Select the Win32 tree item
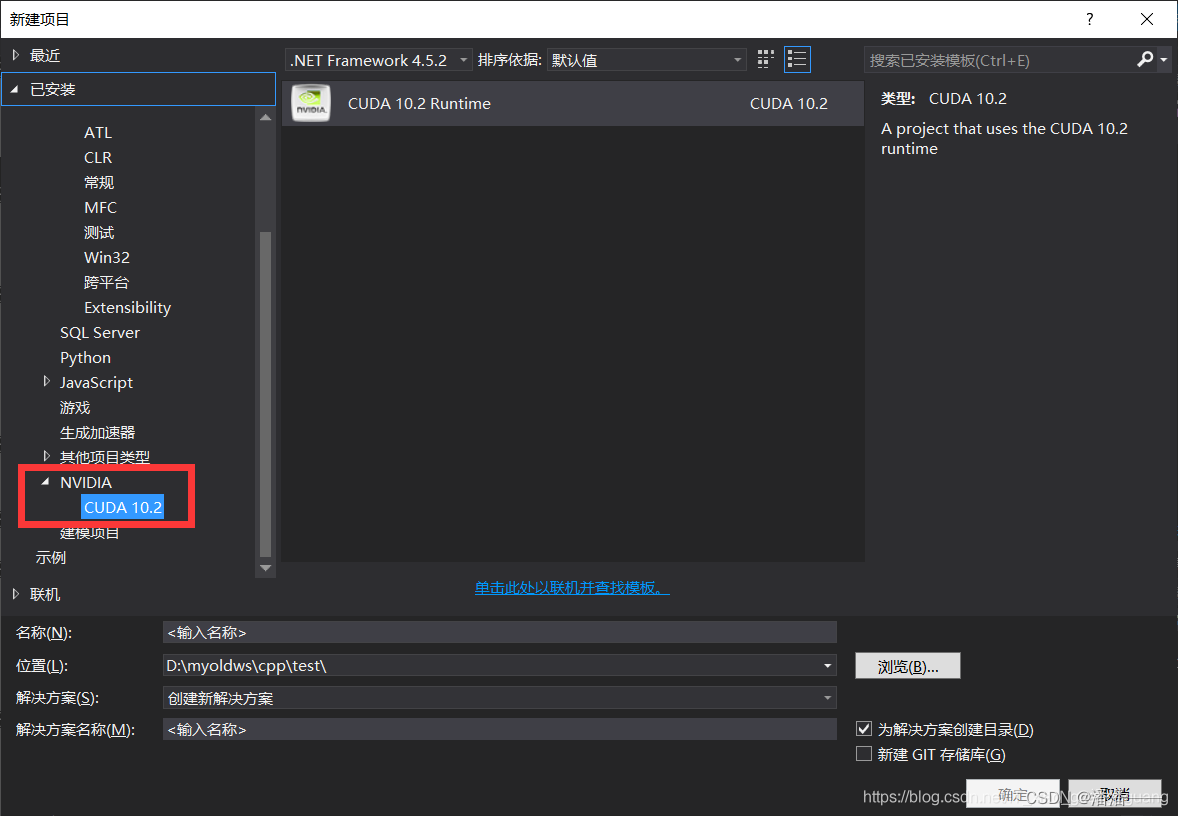 click(107, 257)
